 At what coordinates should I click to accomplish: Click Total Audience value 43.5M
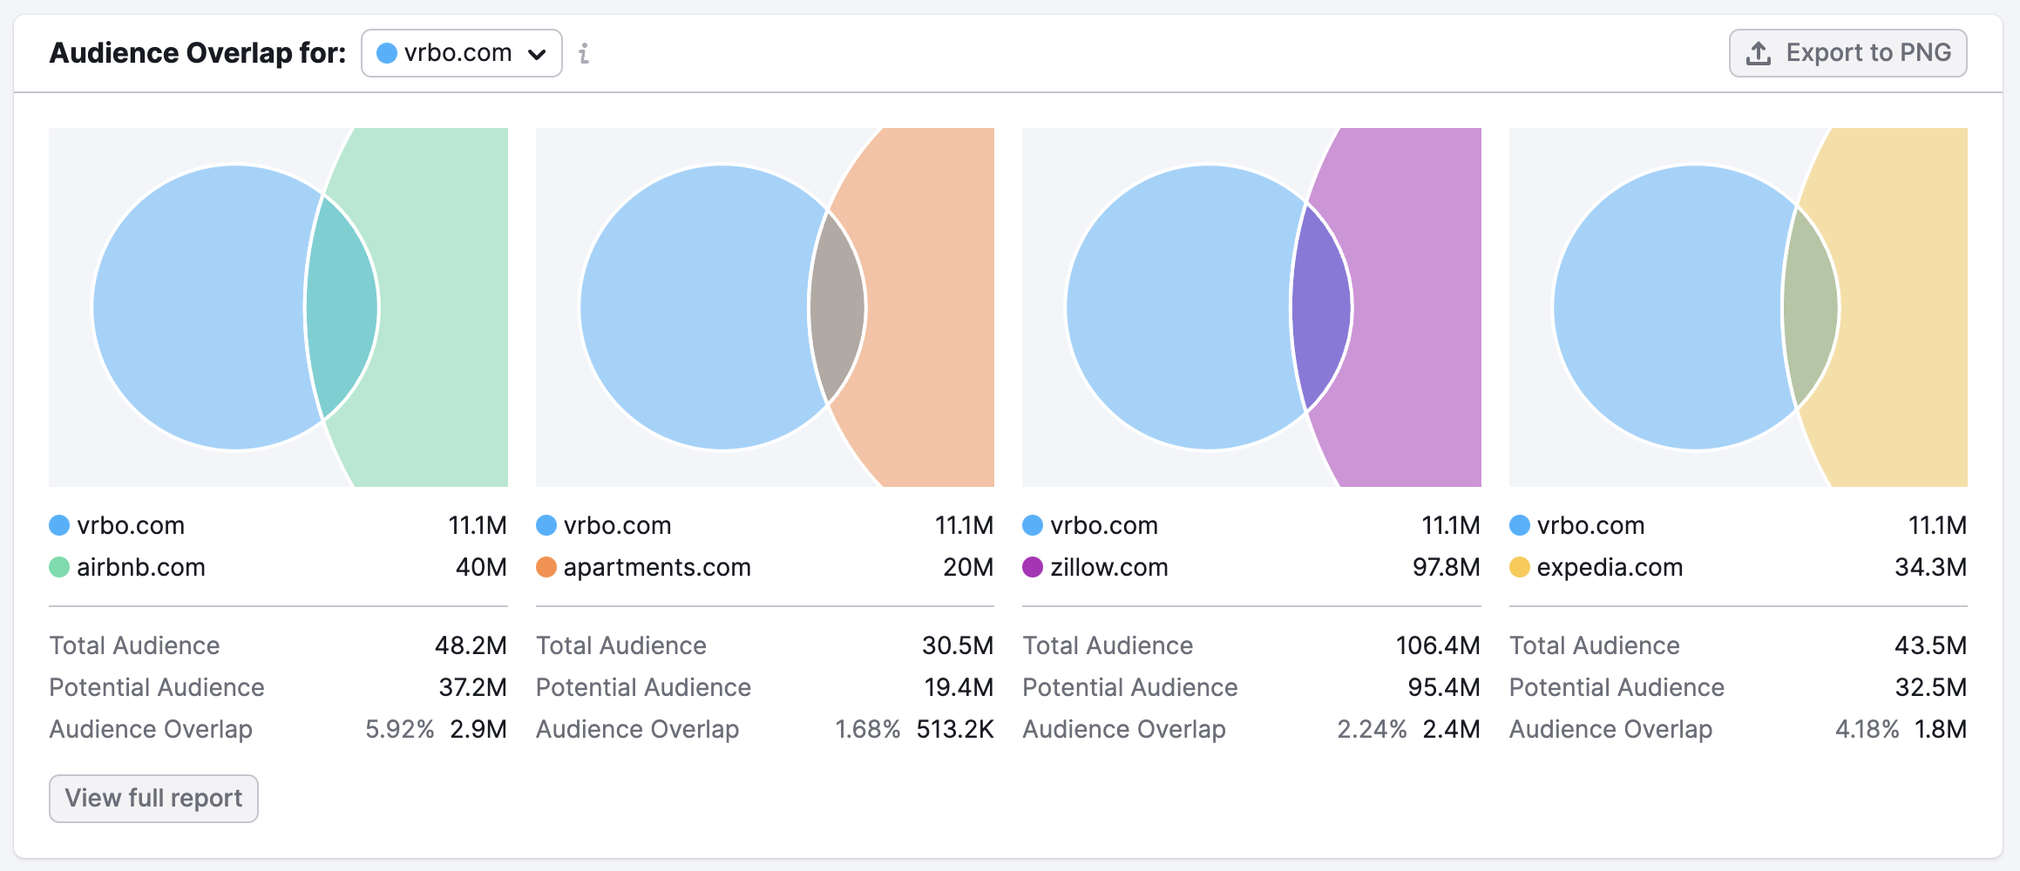click(x=1931, y=645)
